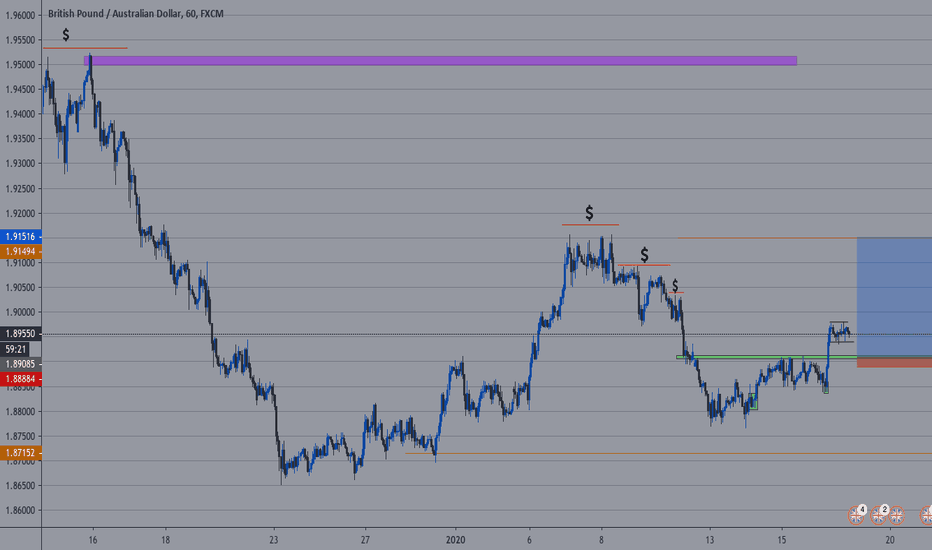The height and width of the screenshot is (550, 932).
Task: Click the red 1.88884 price label
Action: coord(20,379)
